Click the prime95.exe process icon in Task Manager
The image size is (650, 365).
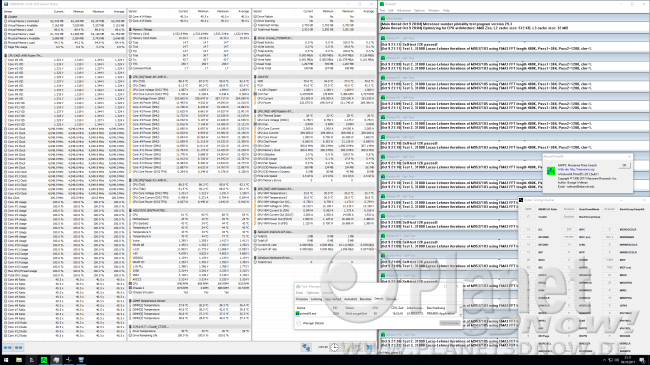pyautogui.click(x=298, y=314)
